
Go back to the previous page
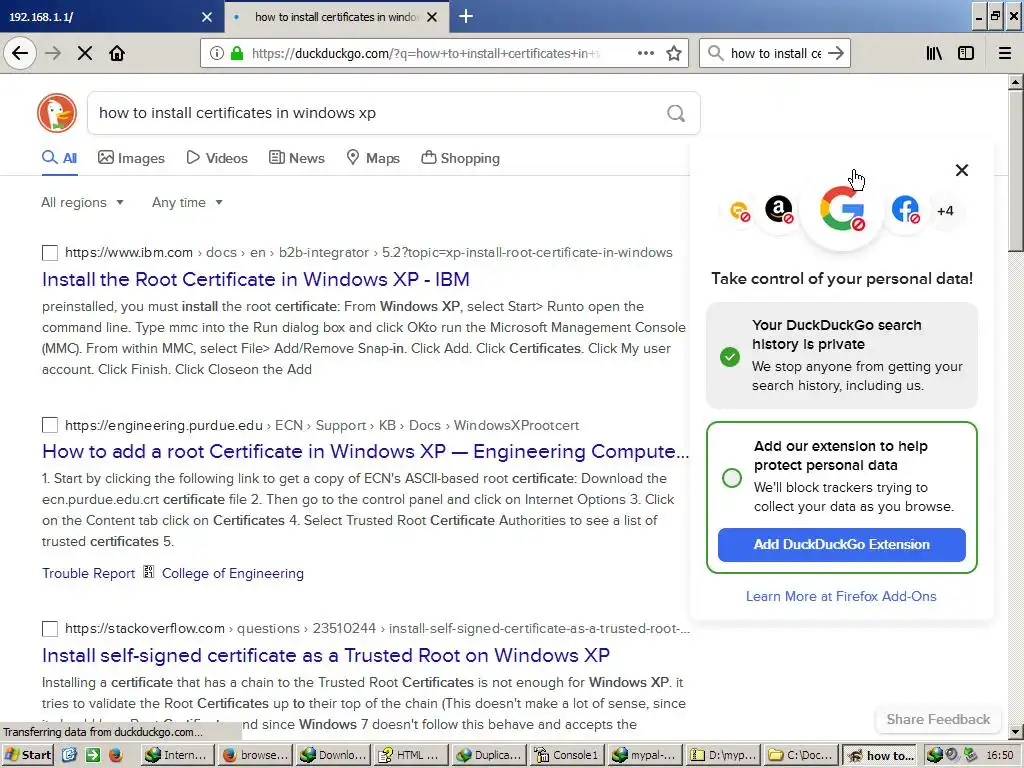coord(20,53)
